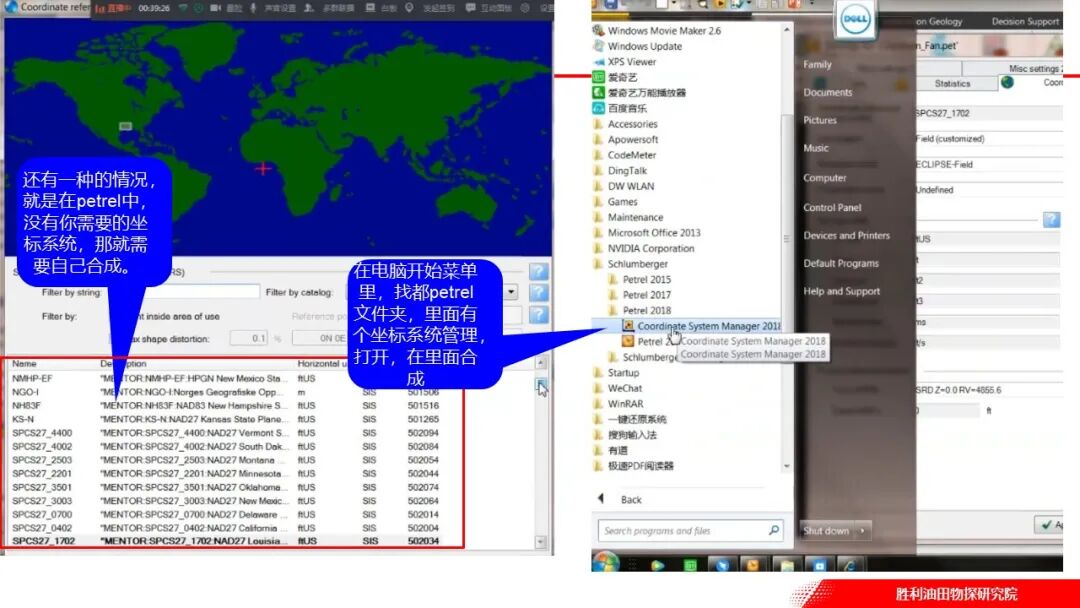This screenshot has width=1080, height=608.
Task: Click the Shut down button
Action: [826, 530]
